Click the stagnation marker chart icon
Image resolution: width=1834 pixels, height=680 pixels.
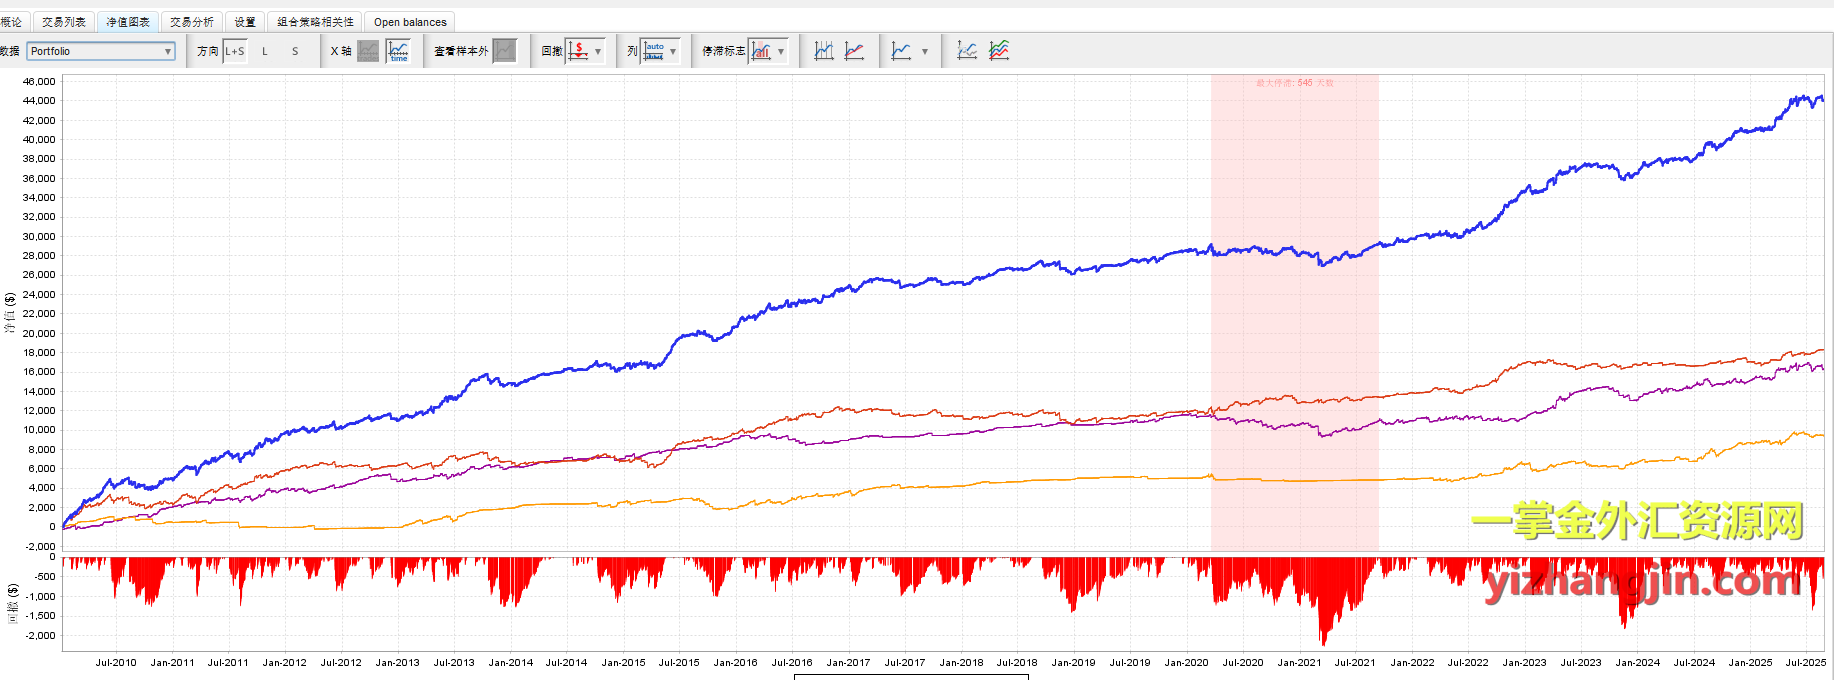tap(761, 51)
